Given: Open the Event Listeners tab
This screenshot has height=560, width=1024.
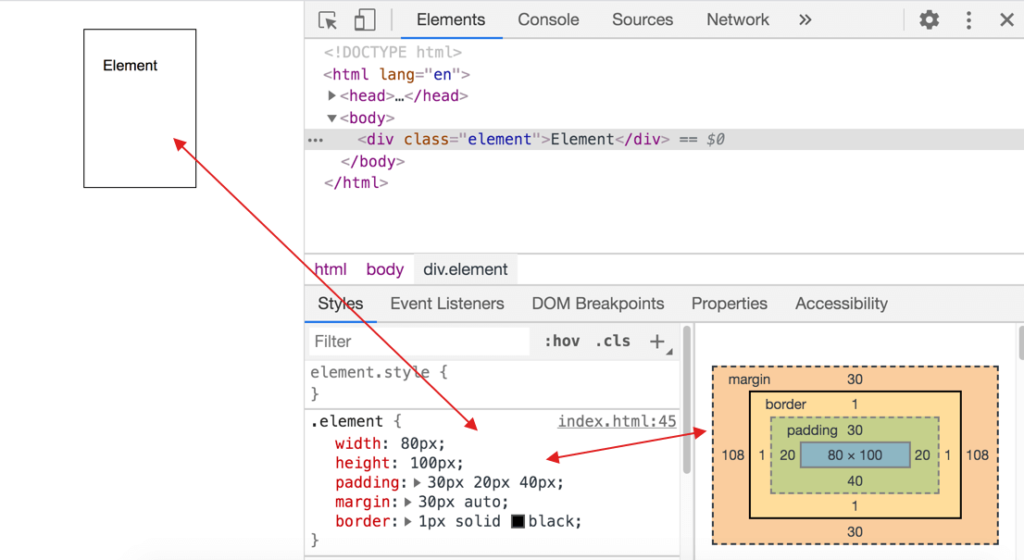Looking at the screenshot, I should [447, 304].
